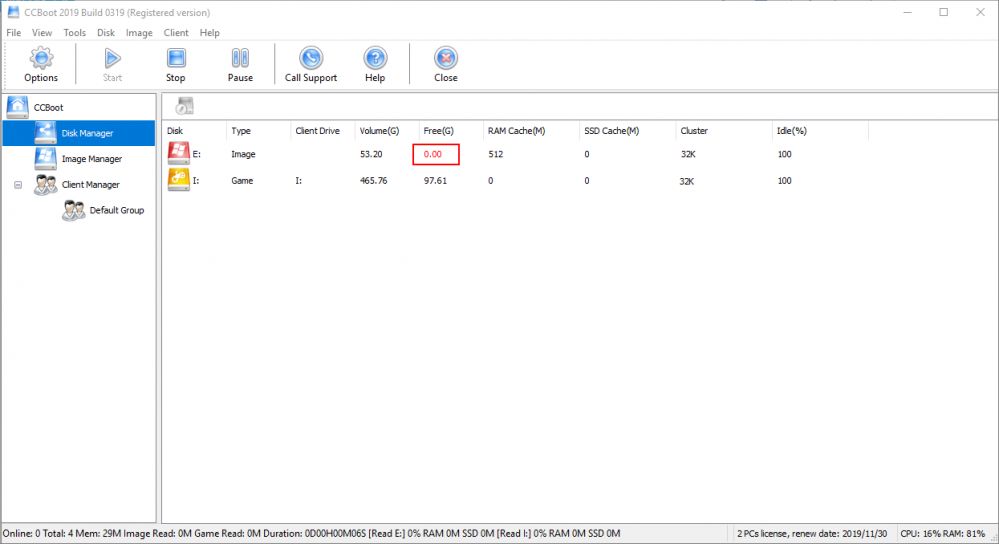The width and height of the screenshot is (999, 544).
Task: Minimize the CCBoot window
Action: point(908,12)
